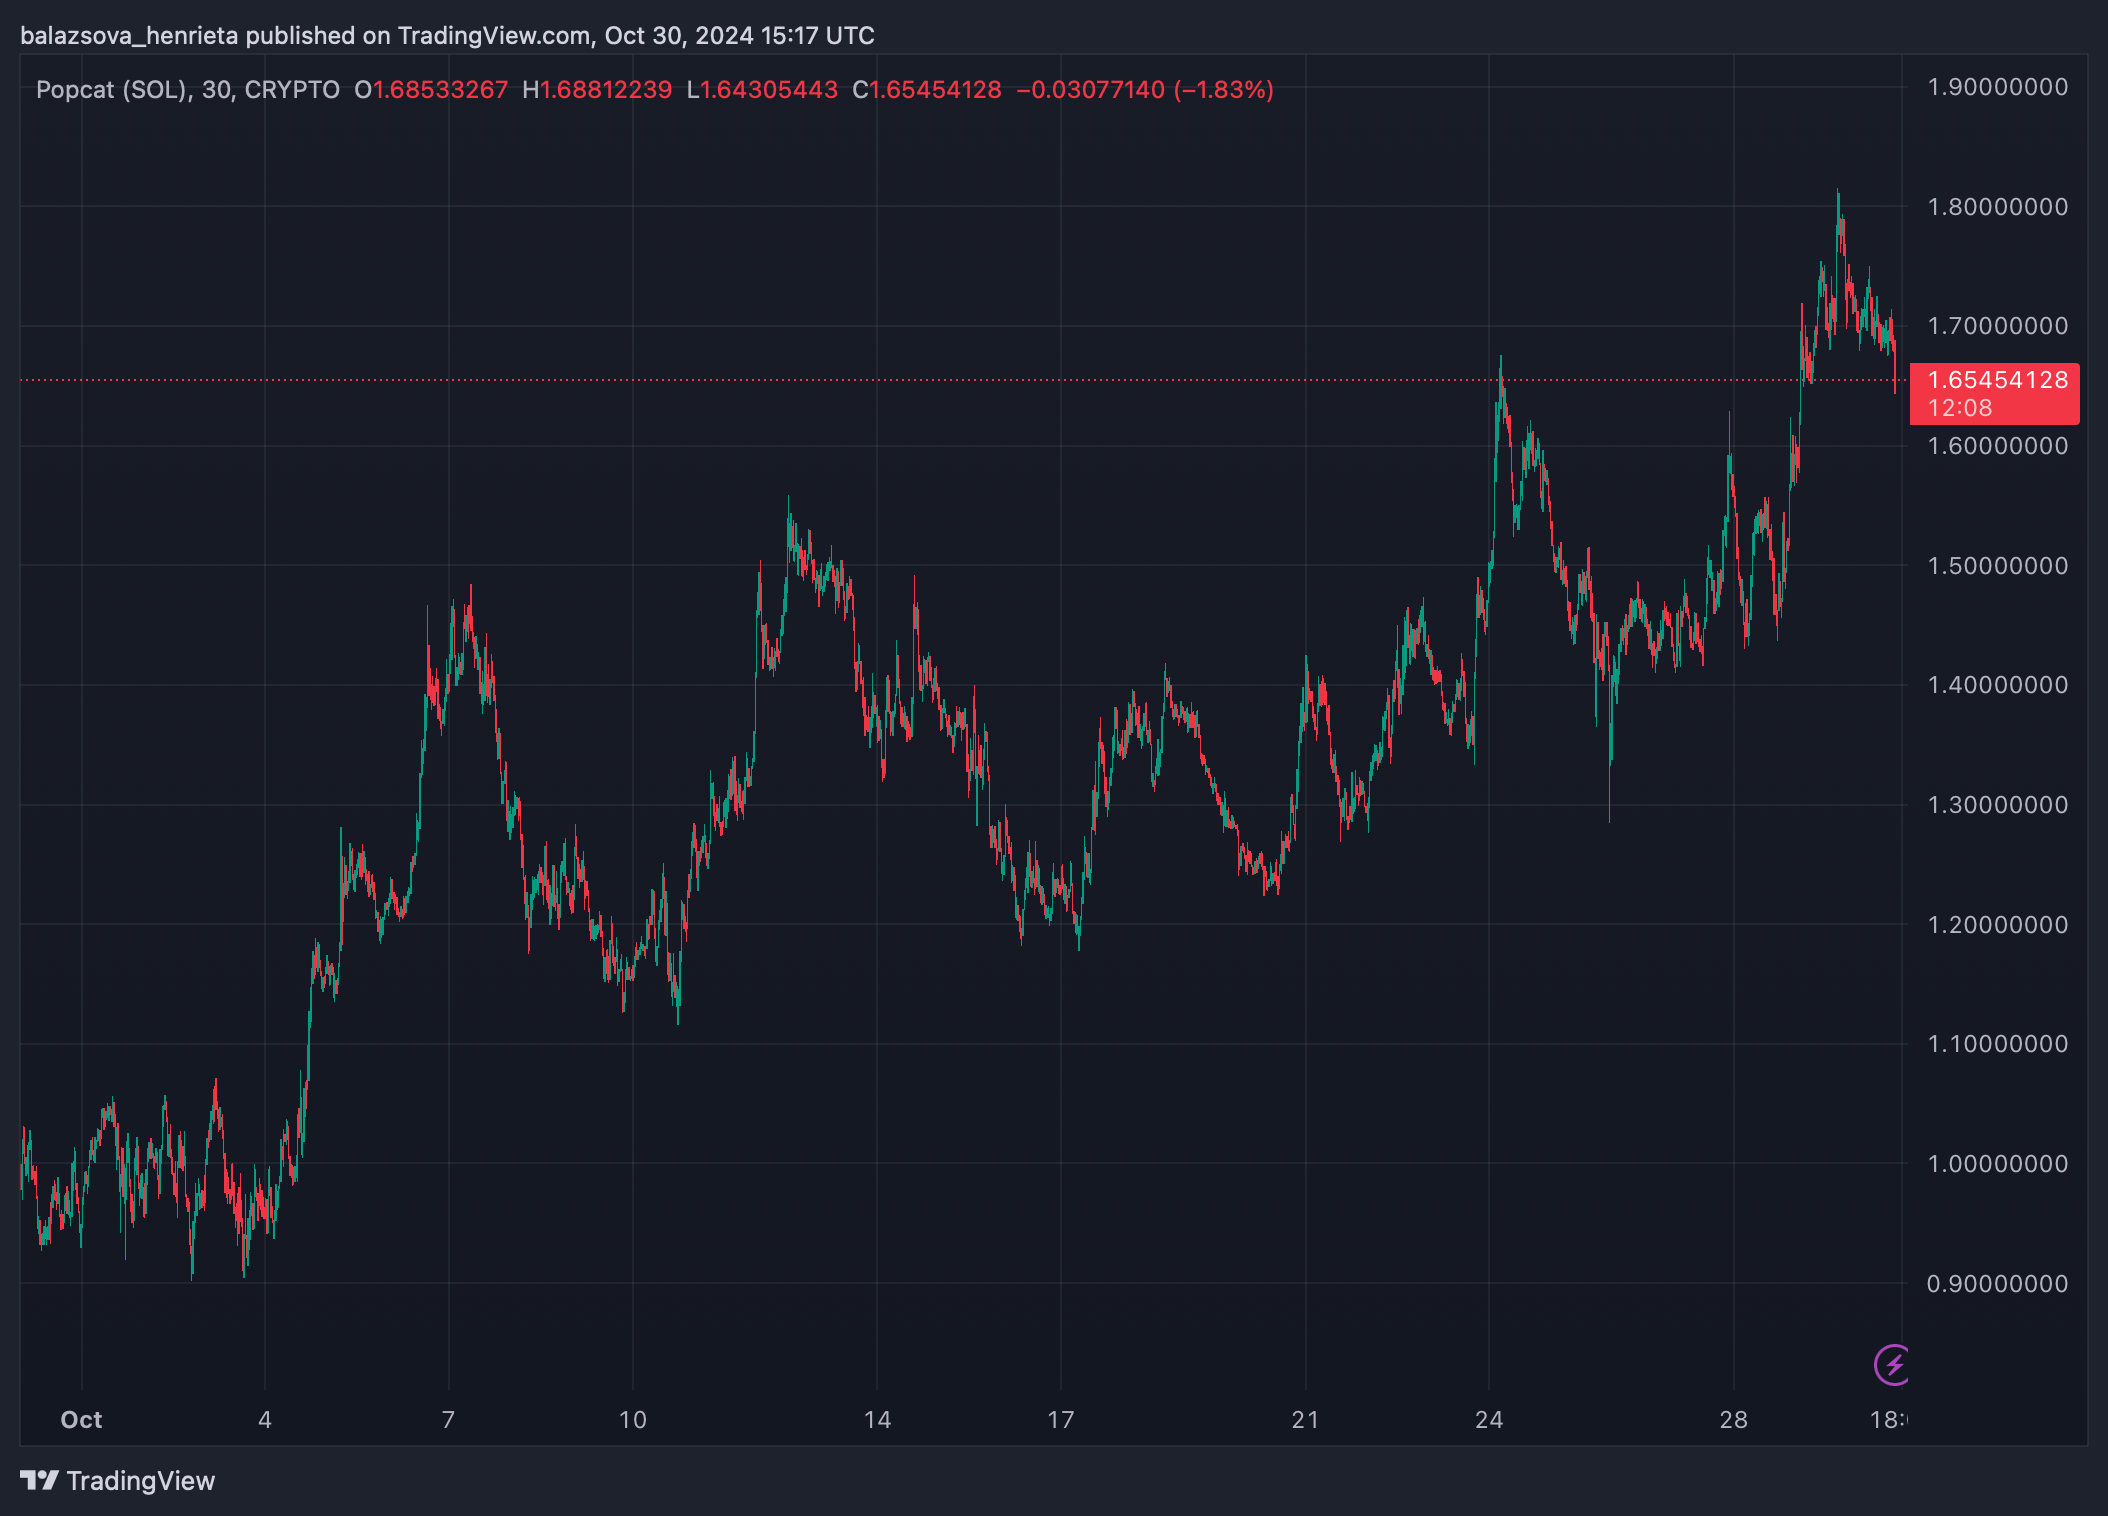Click the Oct date label on time axis
The height and width of the screenshot is (1516, 2108).
tap(81, 1420)
